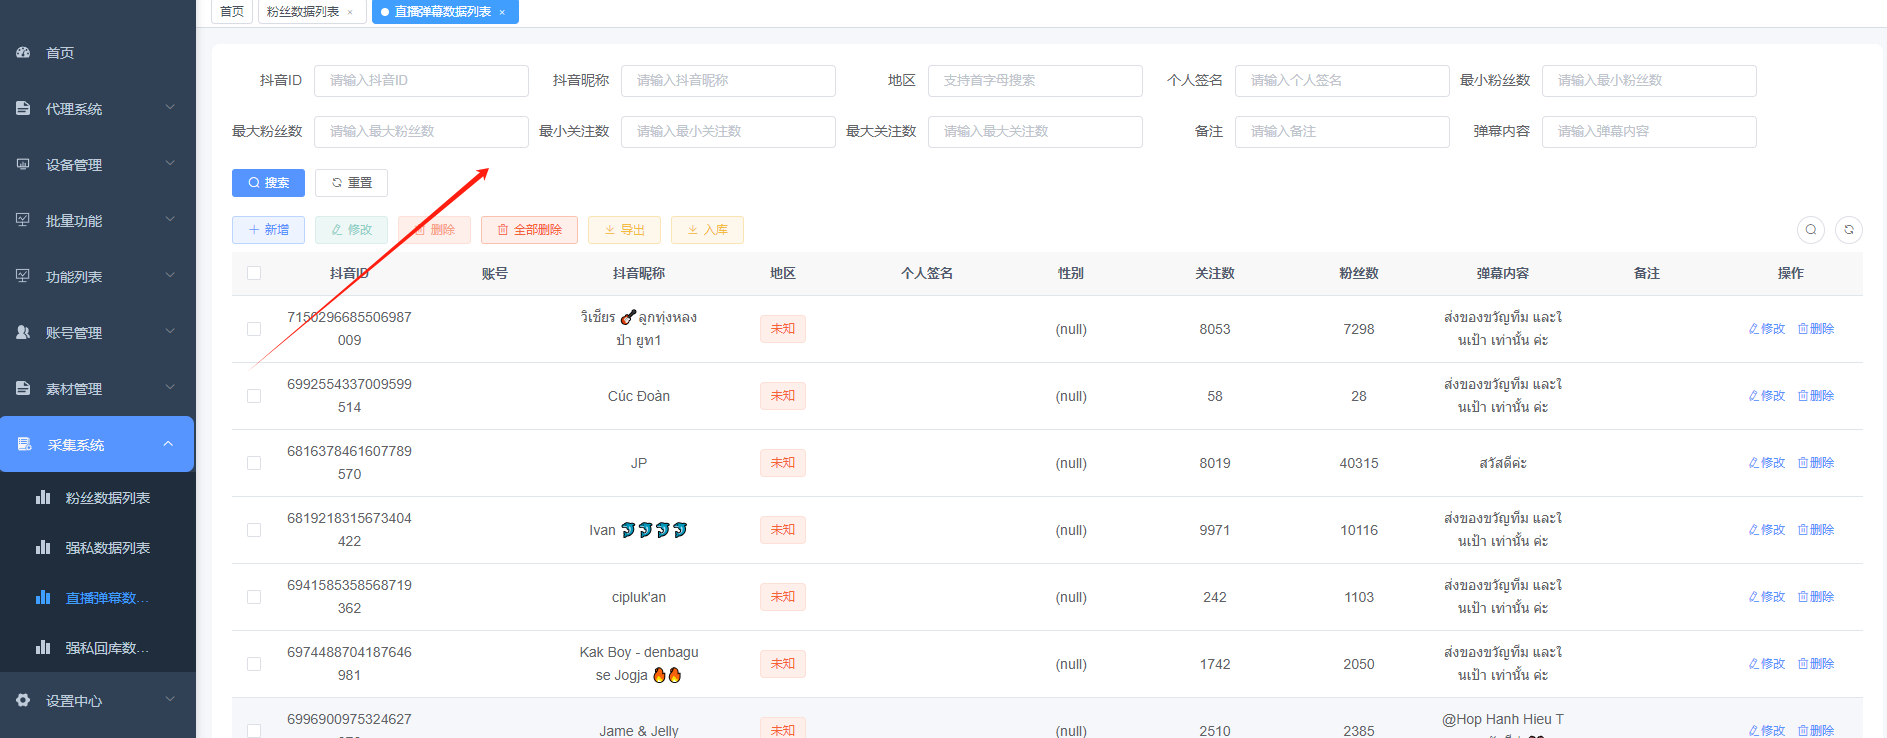Expand the 功能列表 menu chevron
Viewport: 1887px width, 738px height.
point(169,275)
